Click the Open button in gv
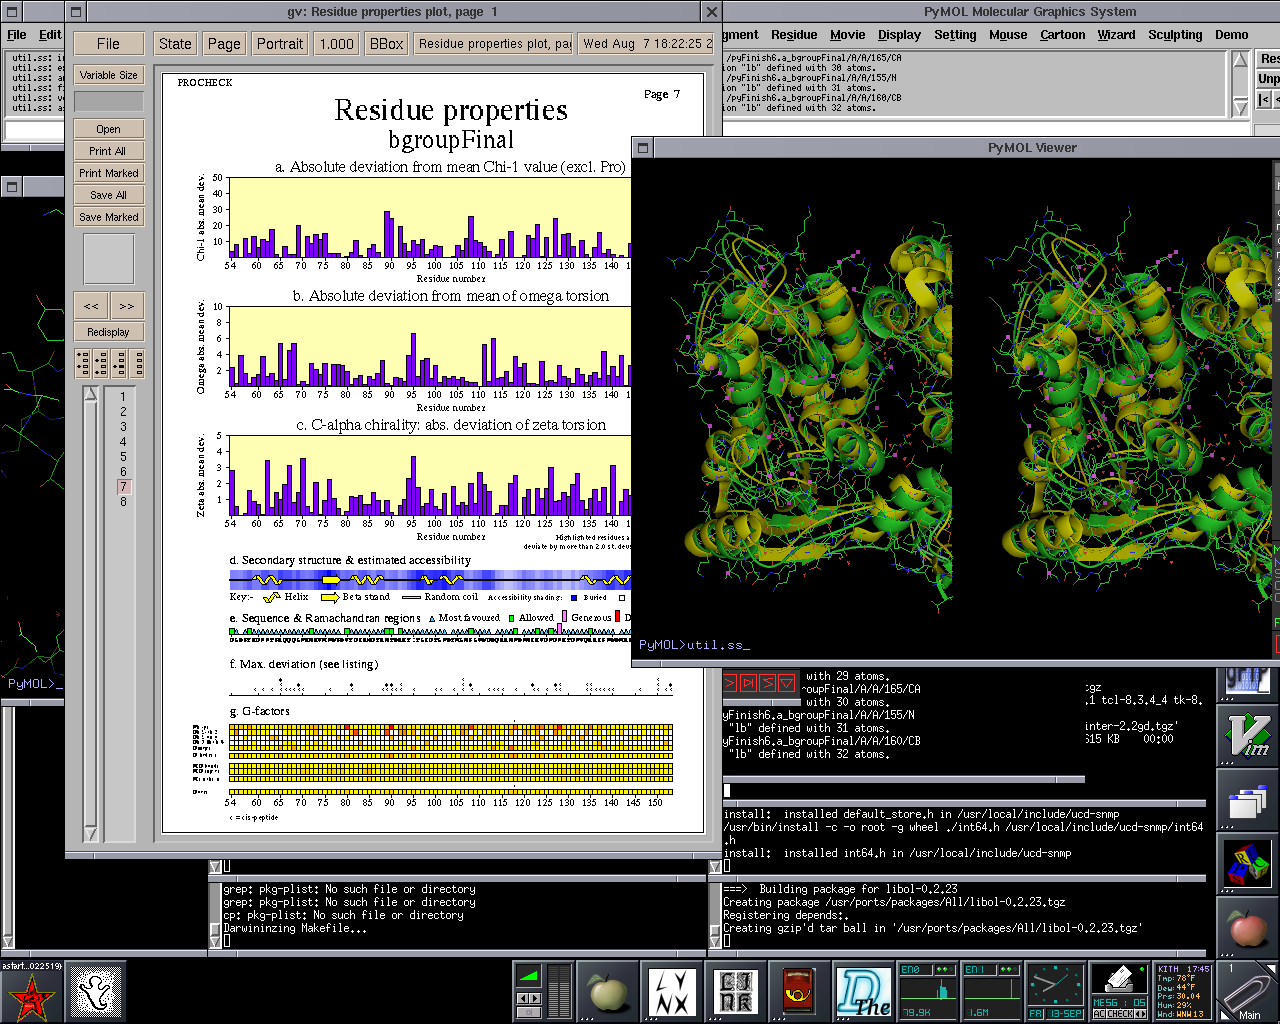 tap(108, 129)
